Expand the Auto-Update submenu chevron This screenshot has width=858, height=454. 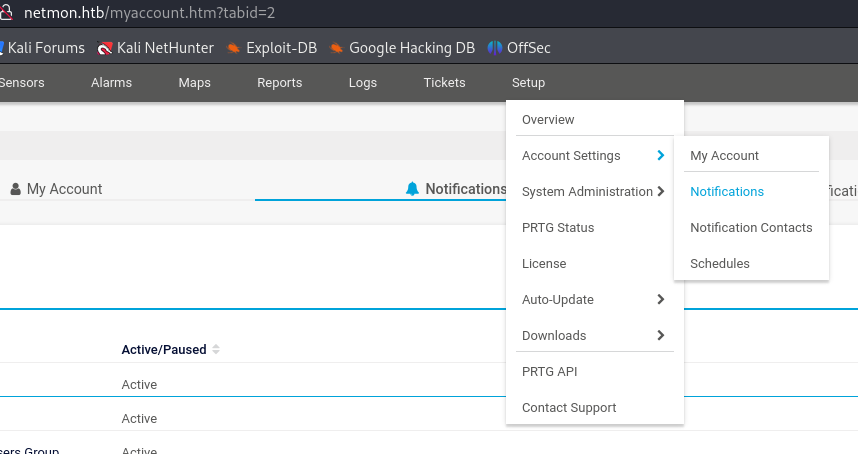click(x=660, y=299)
